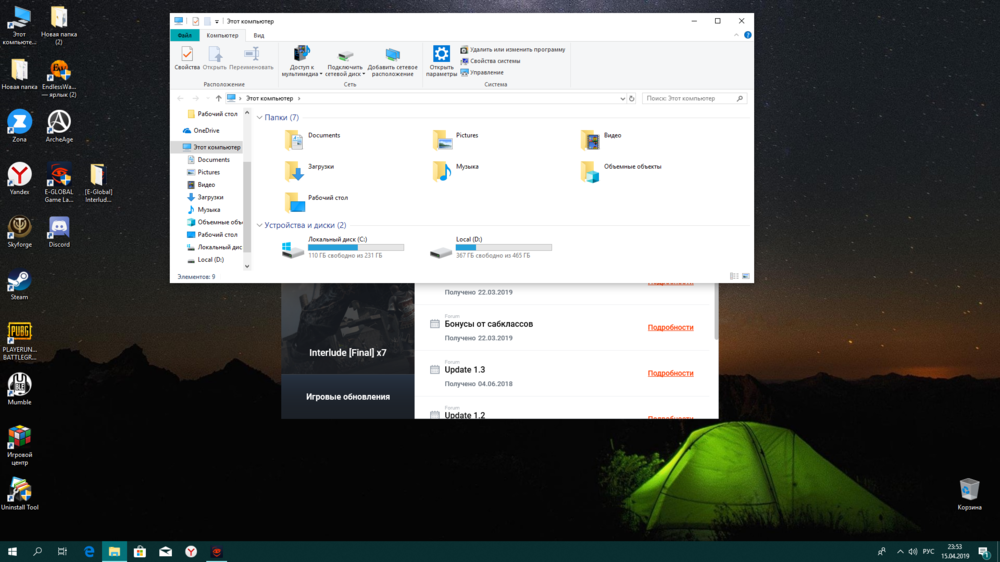Click Подробности link next to Update 1.3

pos(670,373)
